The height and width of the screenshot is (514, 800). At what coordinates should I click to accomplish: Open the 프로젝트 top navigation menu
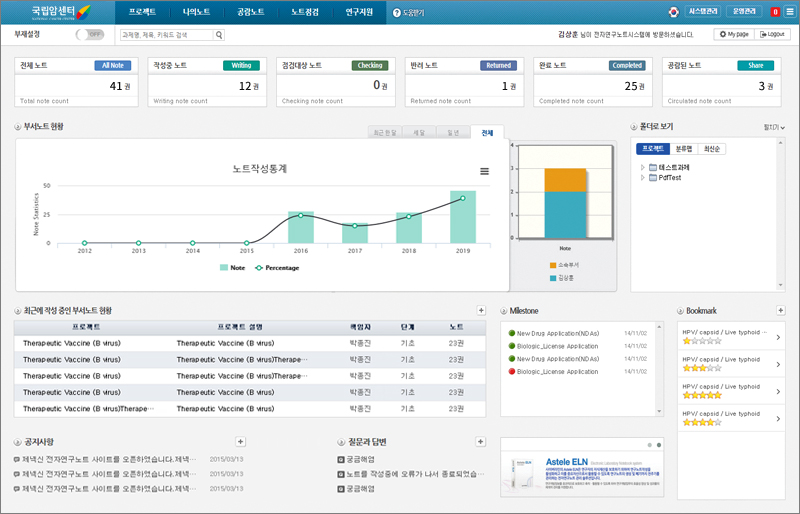(x=143, y=12)
